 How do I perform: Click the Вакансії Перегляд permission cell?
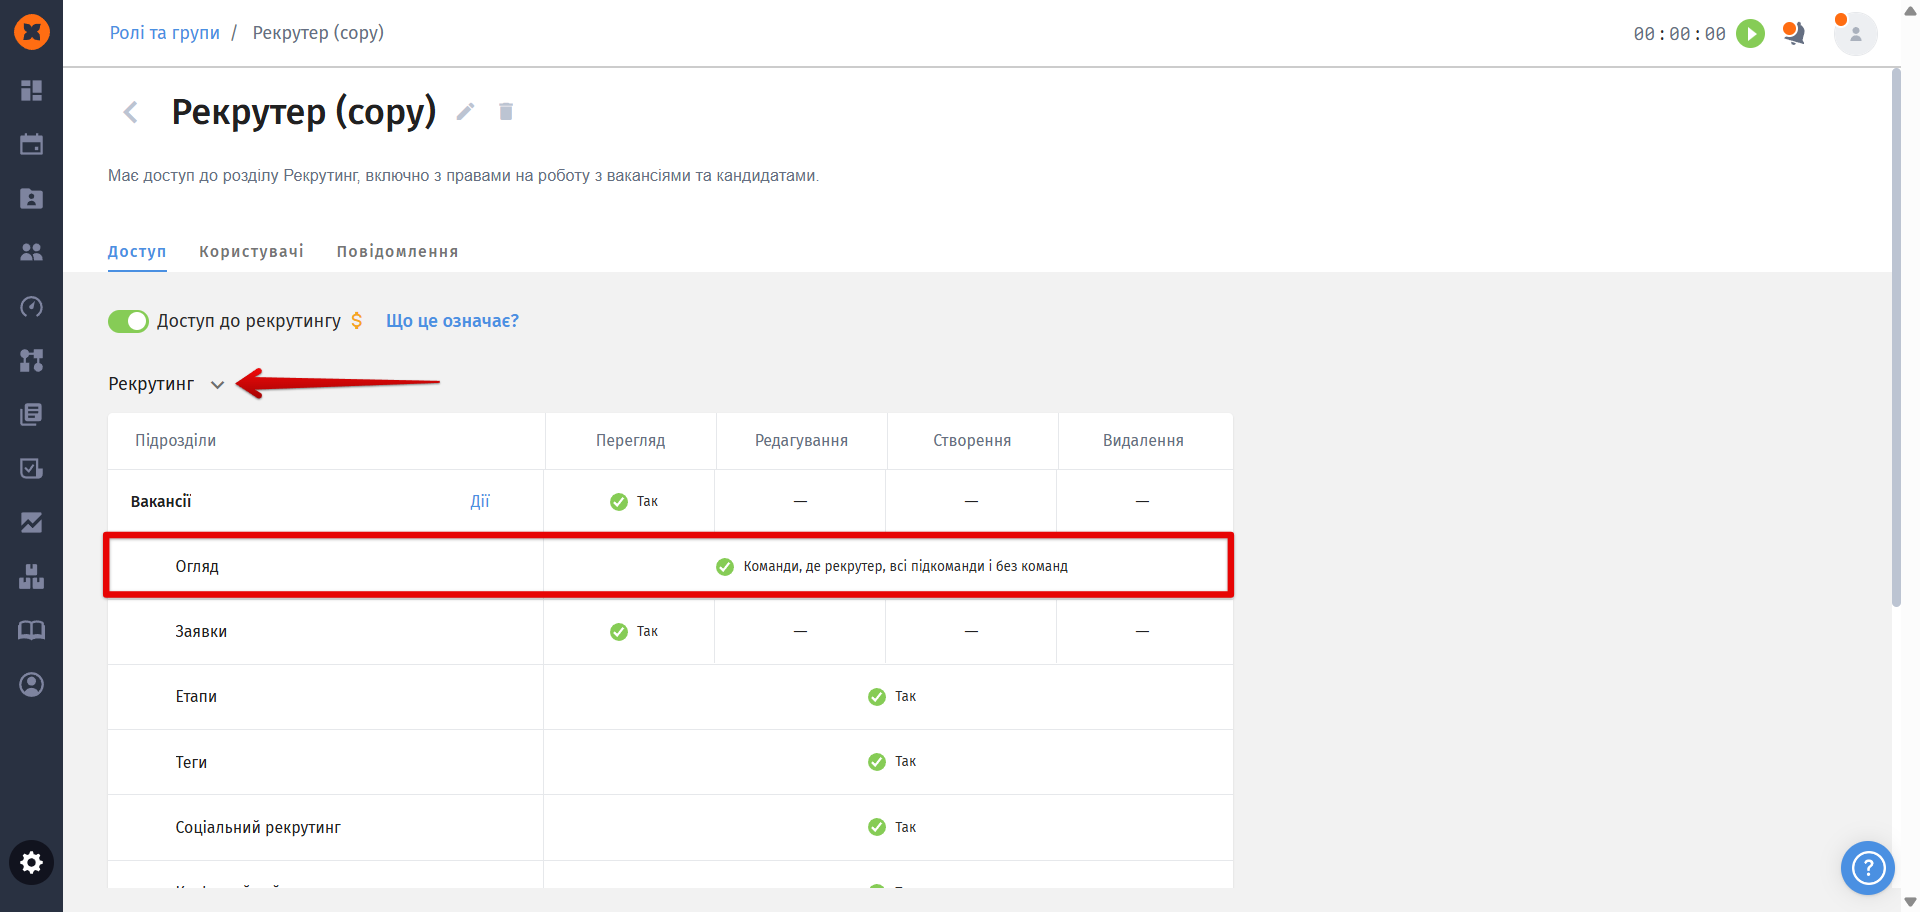630,502
